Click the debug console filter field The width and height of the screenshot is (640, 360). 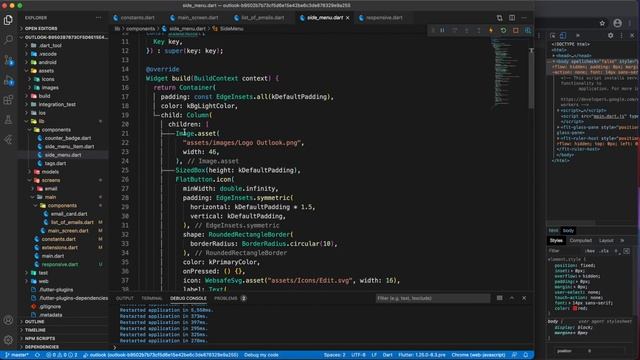point(433,298)
